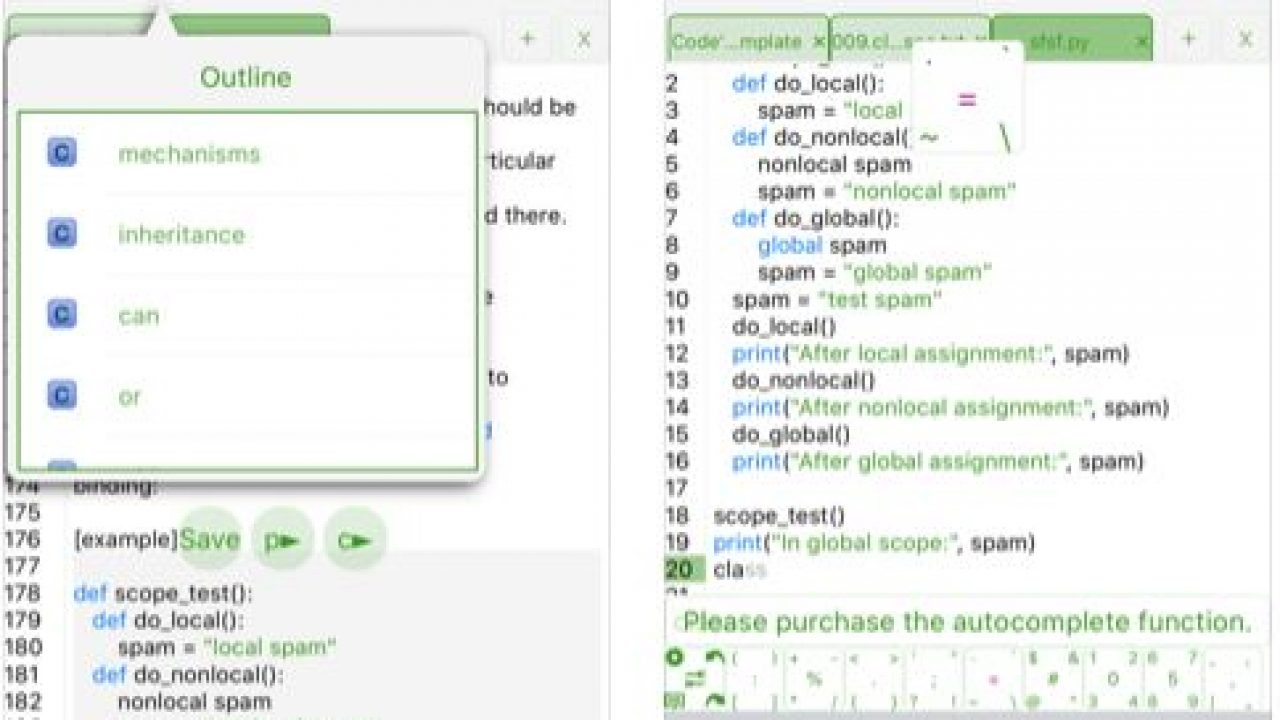Tap the backslash in the key popup

1005,138
